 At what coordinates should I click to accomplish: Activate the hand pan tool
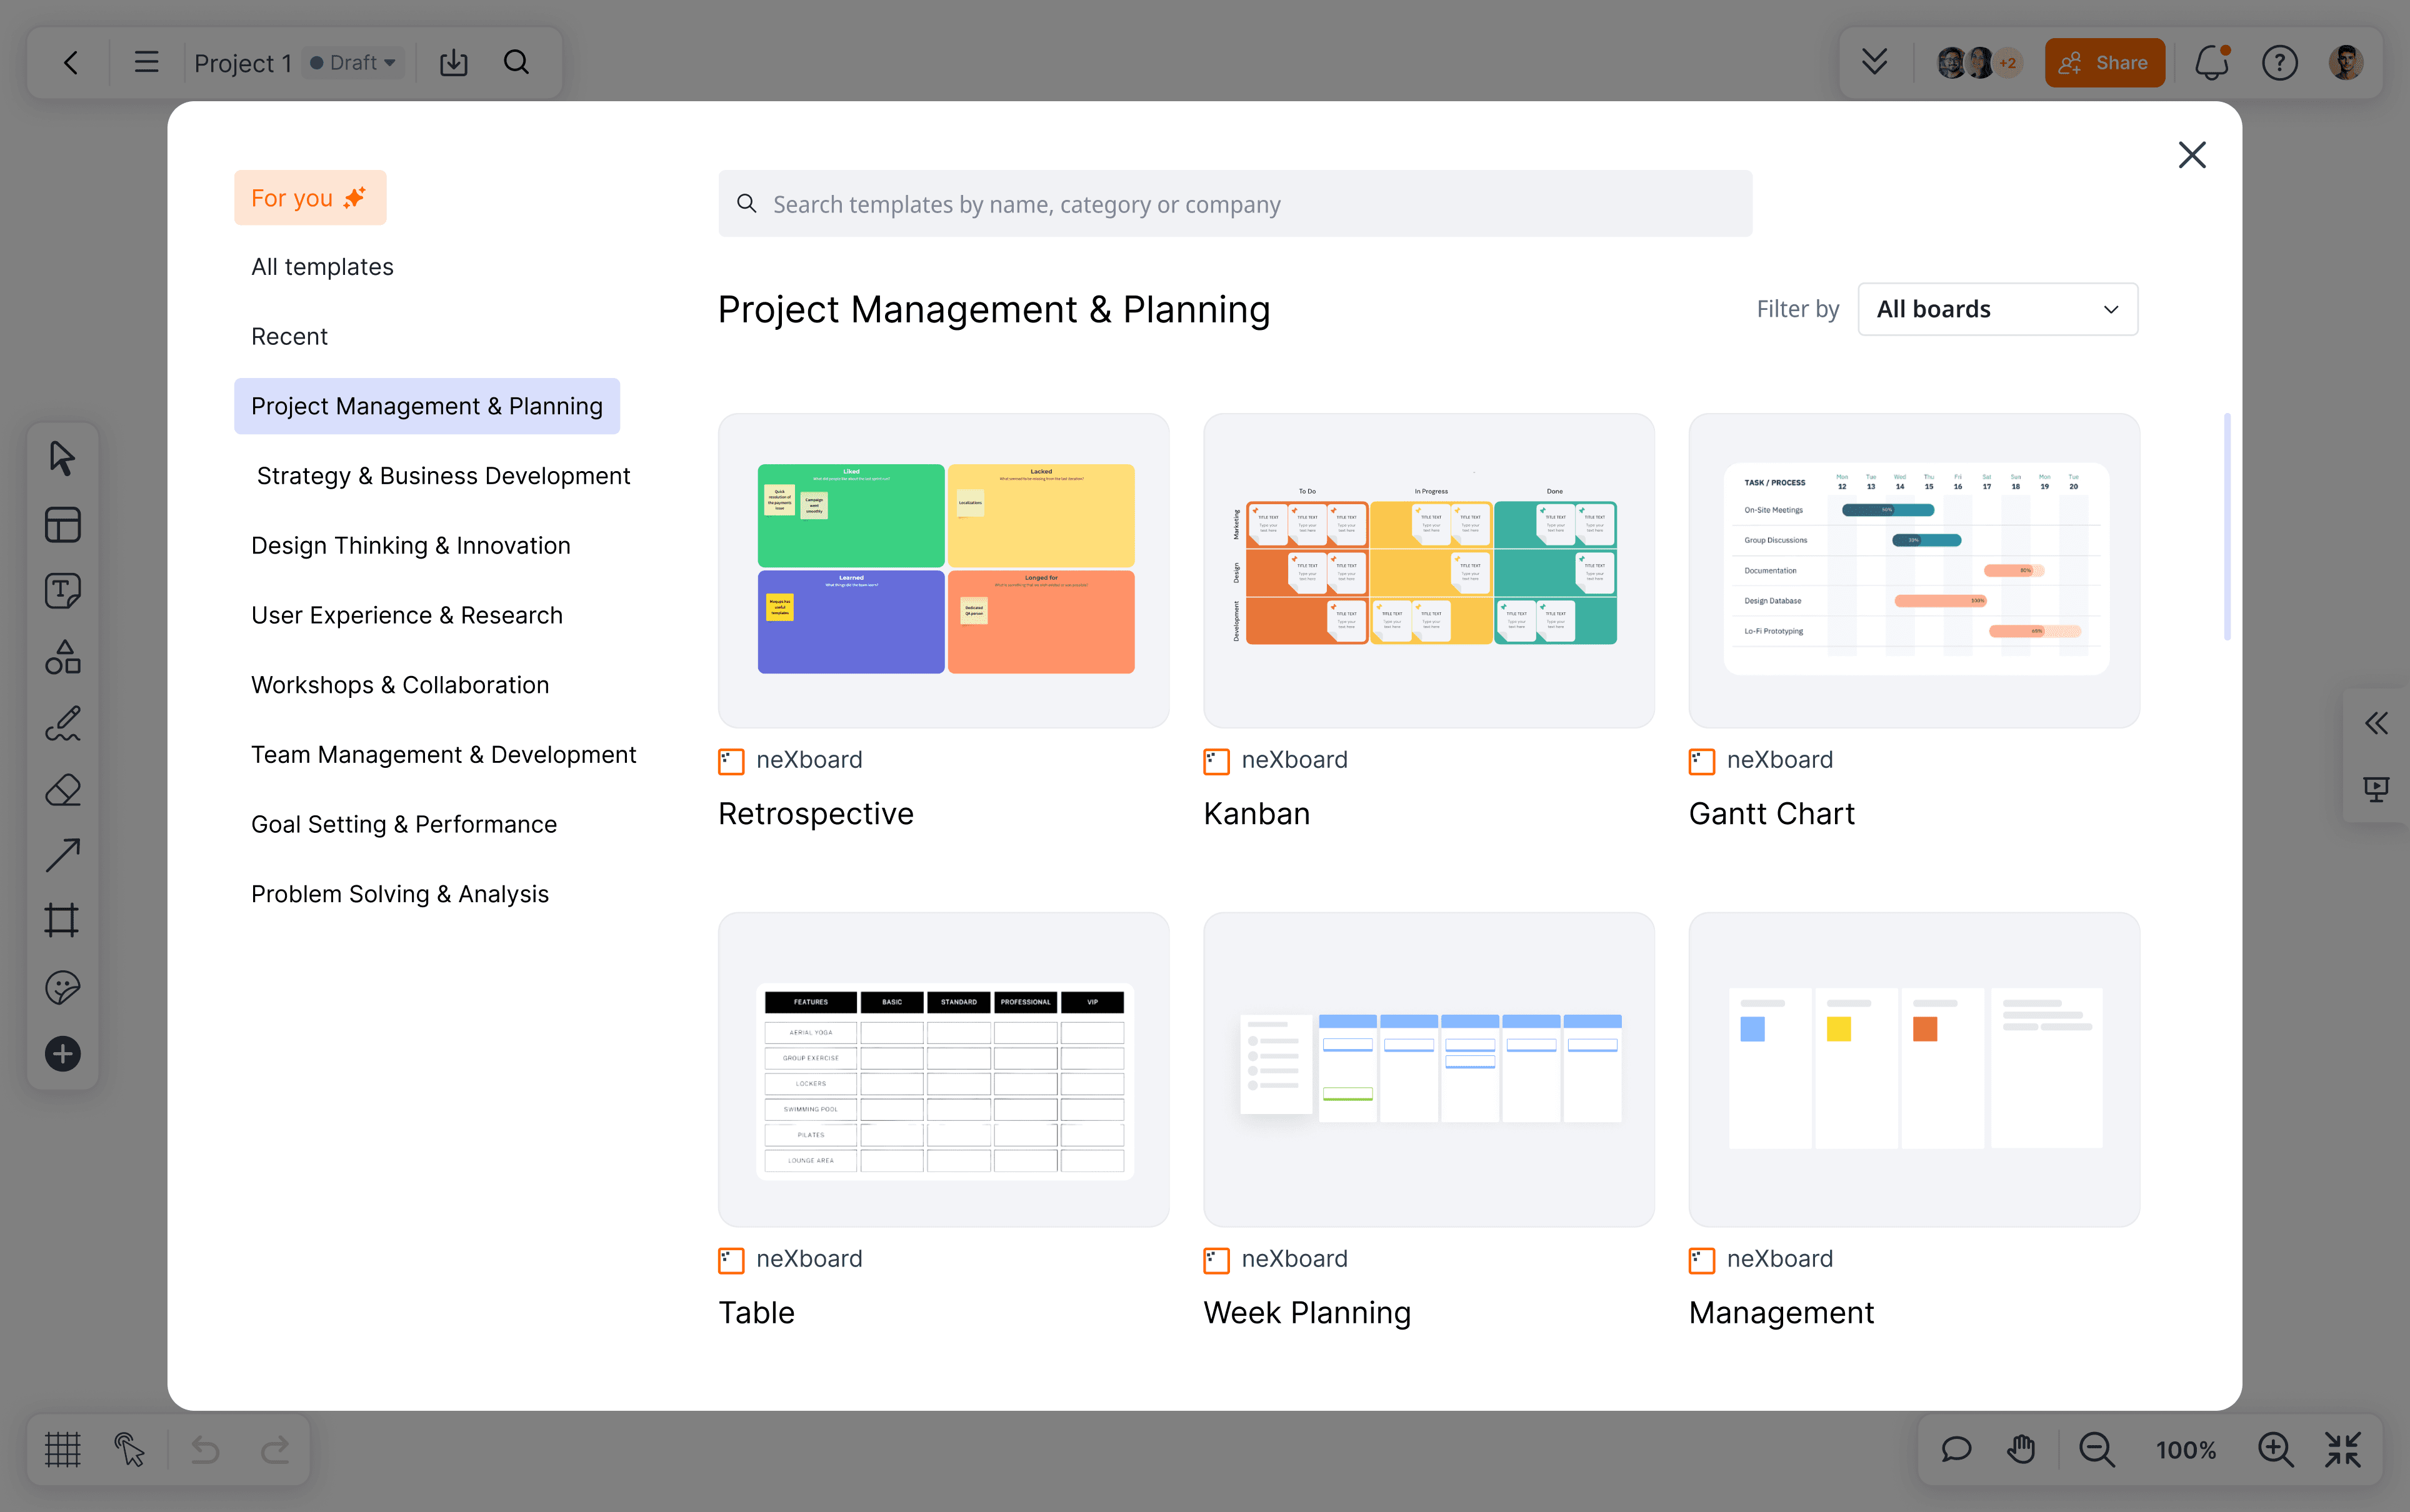(2021, 1449)
